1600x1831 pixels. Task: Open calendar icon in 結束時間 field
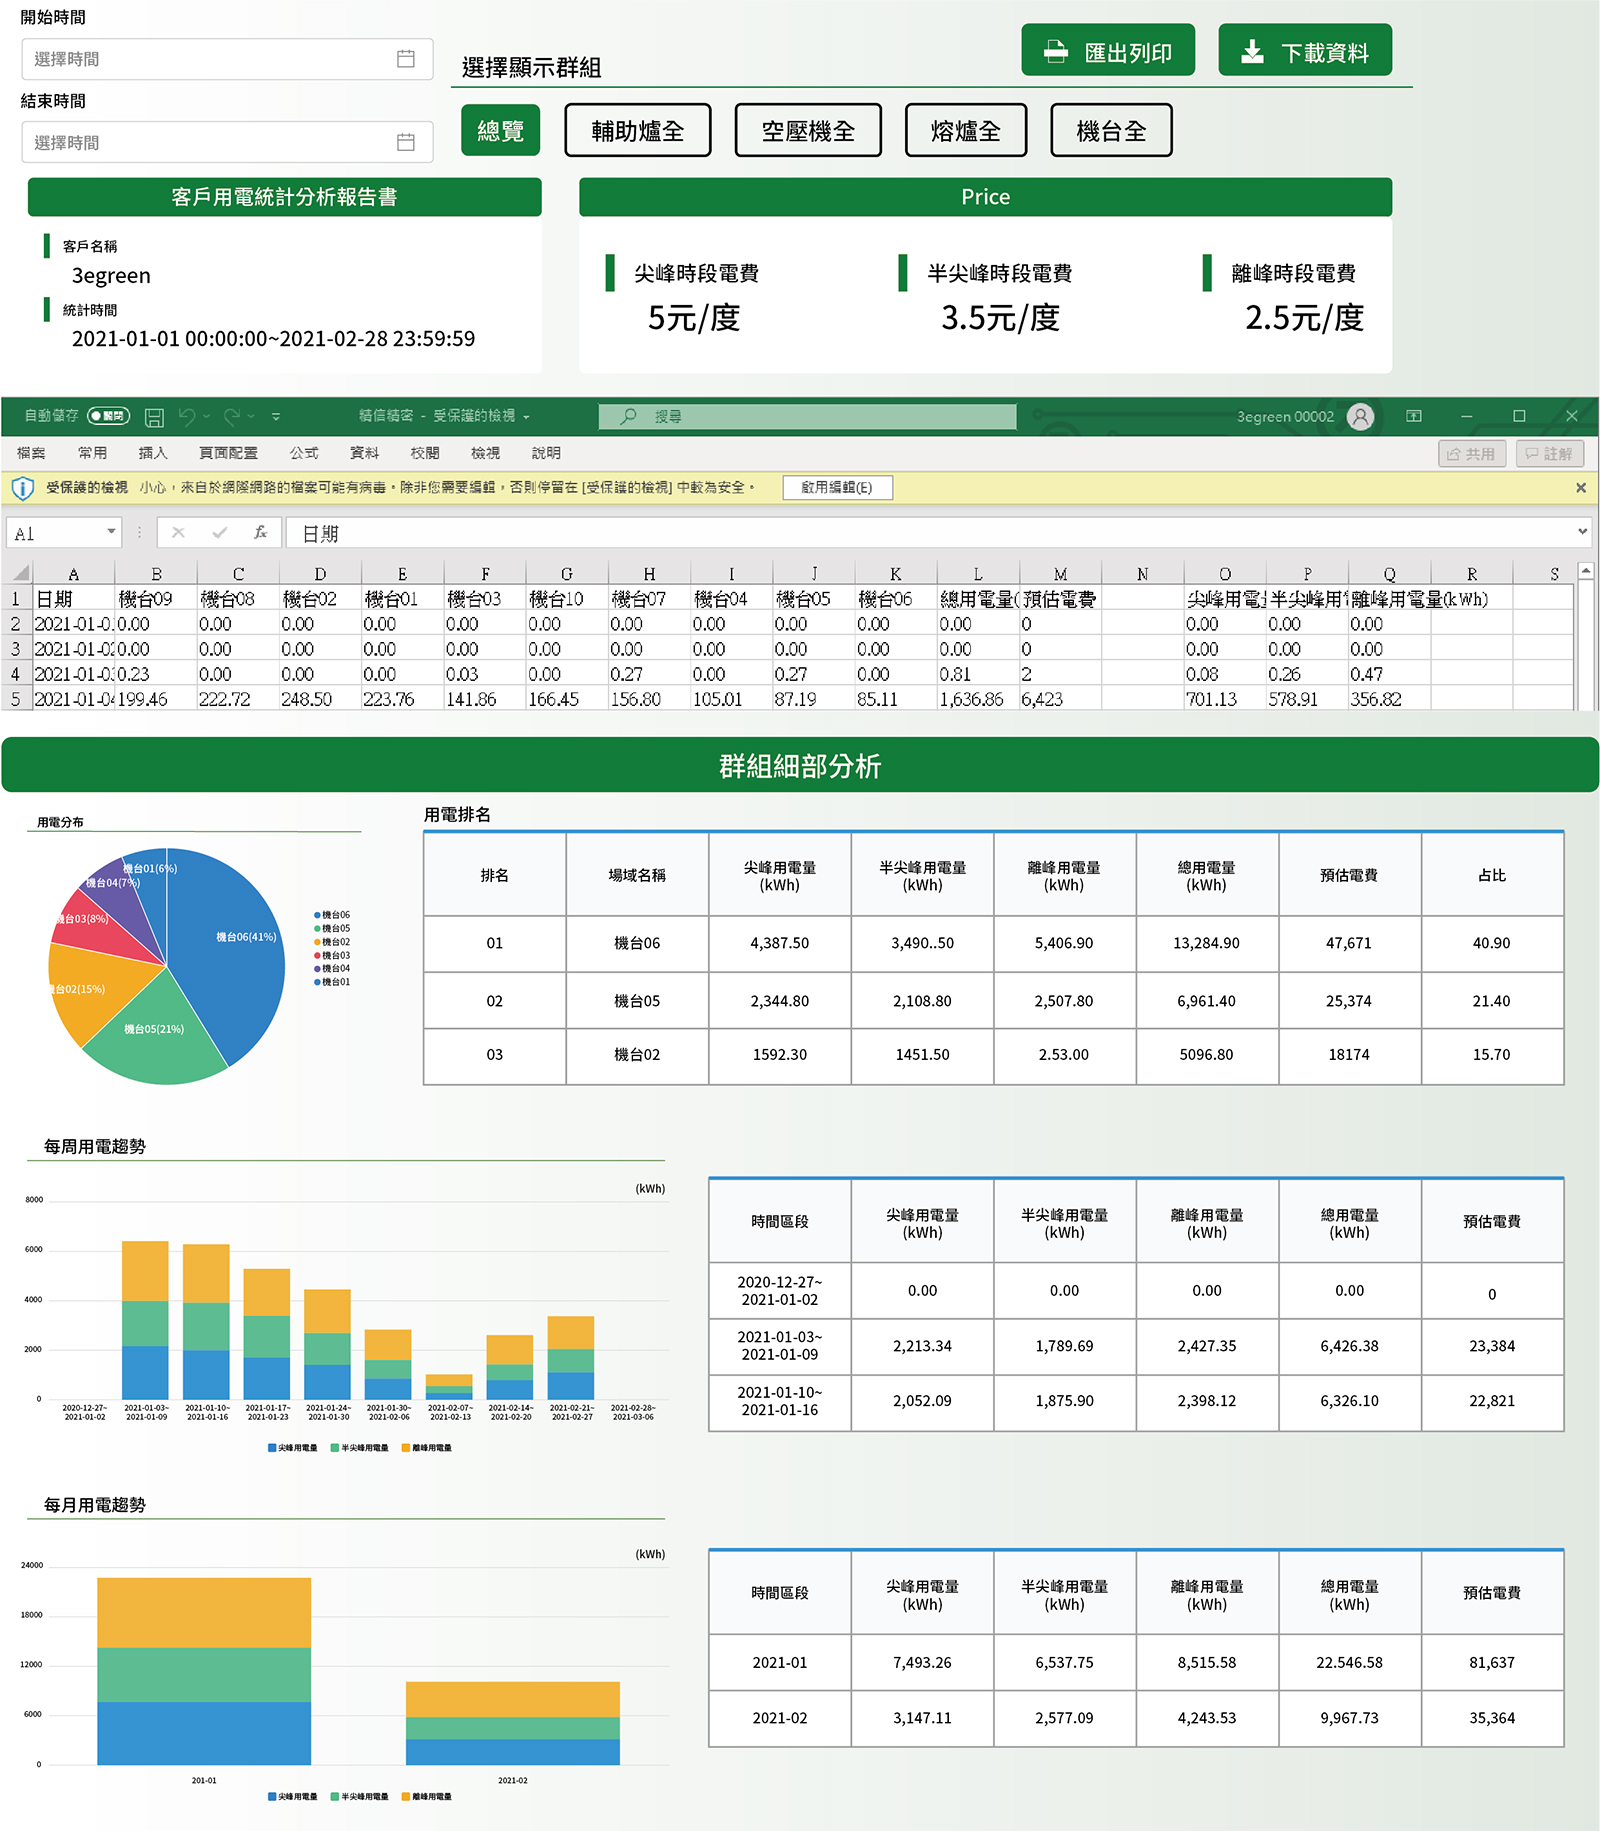(x=406, y=142)
